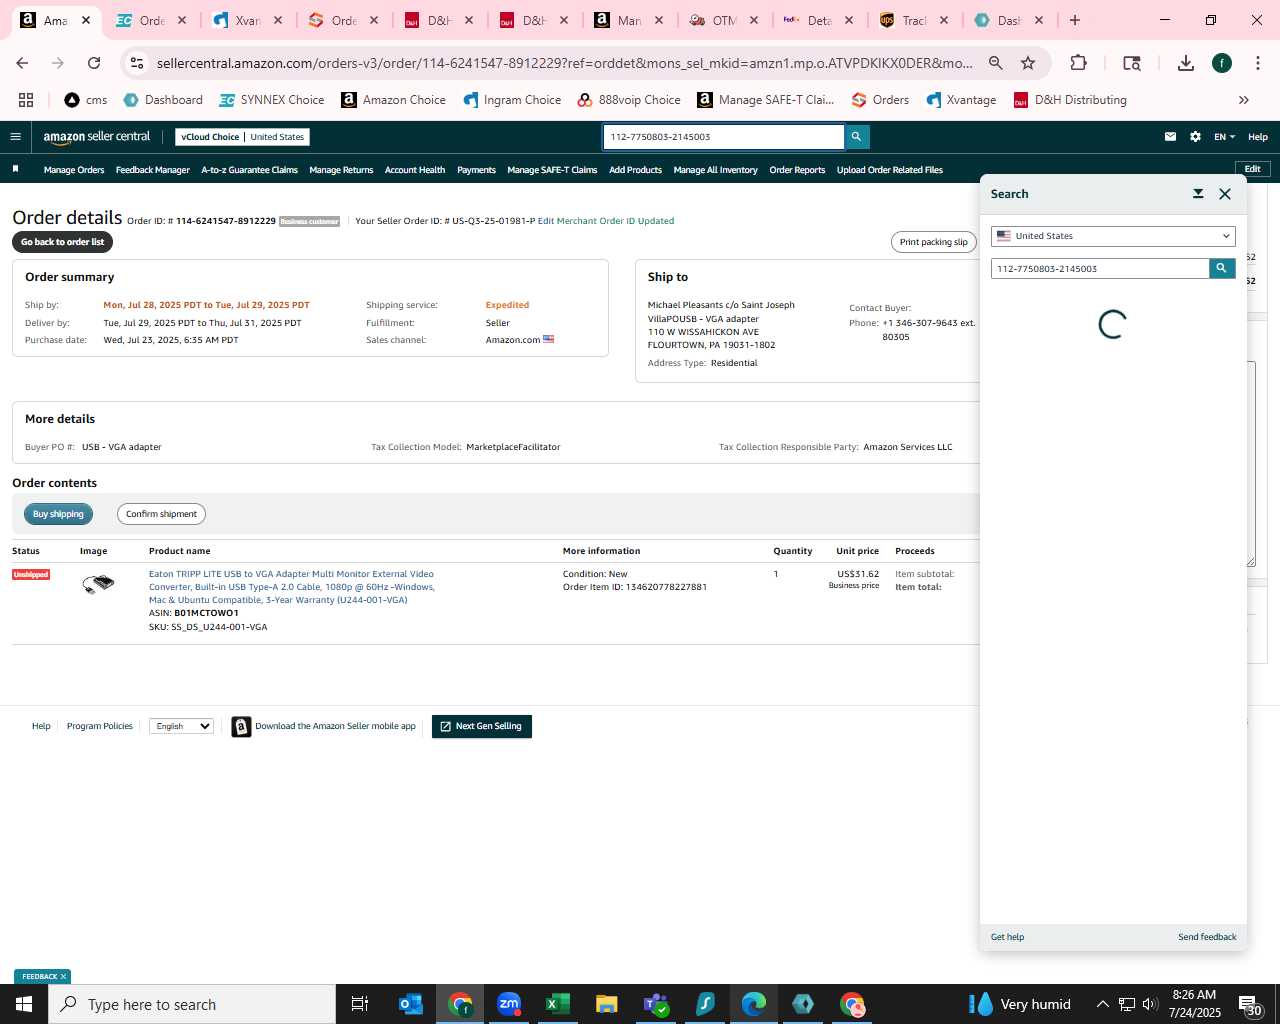Click the Print packing slip button
This screenshot has height=1024, width=1280.
pyautogui.click(x=933, y=242)
